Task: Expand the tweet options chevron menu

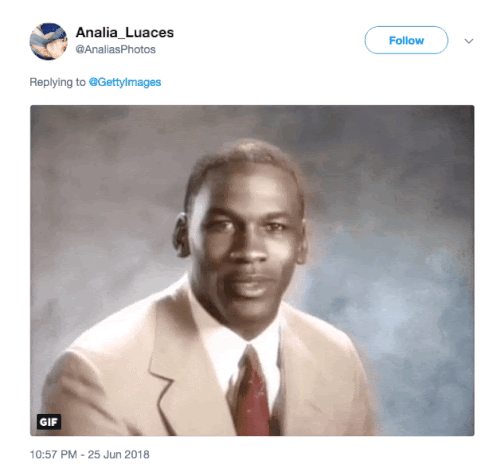Action: click(x=469, y=41)
